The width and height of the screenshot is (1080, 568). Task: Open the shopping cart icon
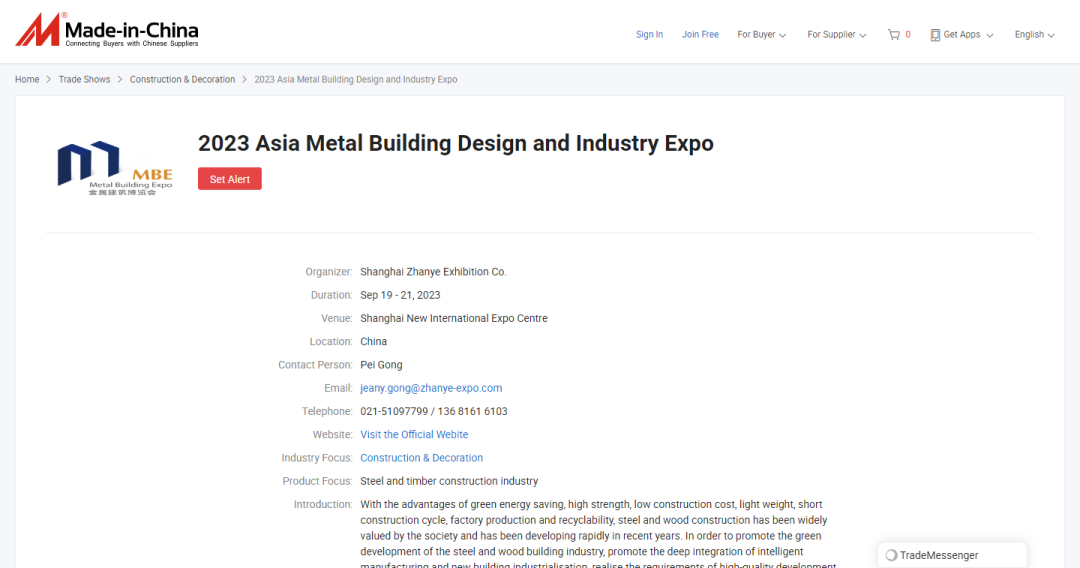coord(893,34)
